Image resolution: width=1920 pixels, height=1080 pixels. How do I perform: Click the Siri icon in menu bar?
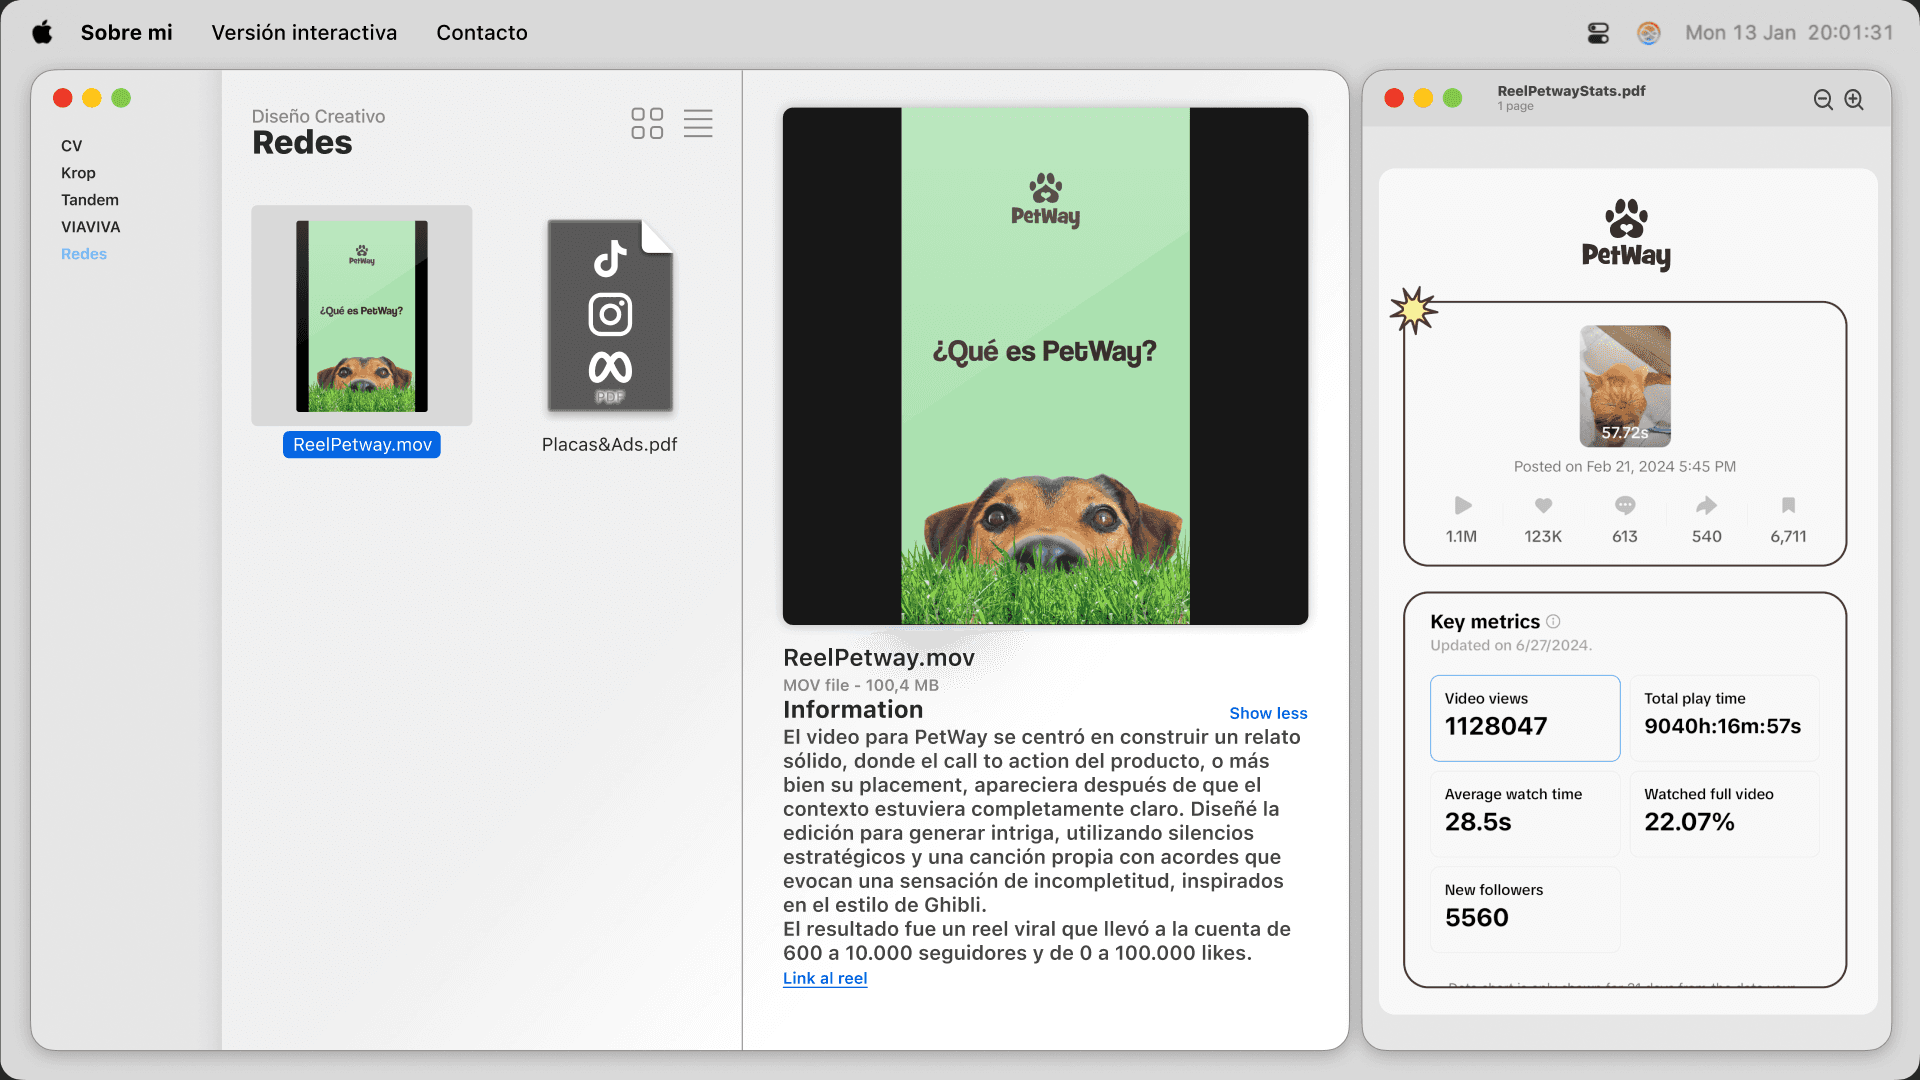point(1648,33)
